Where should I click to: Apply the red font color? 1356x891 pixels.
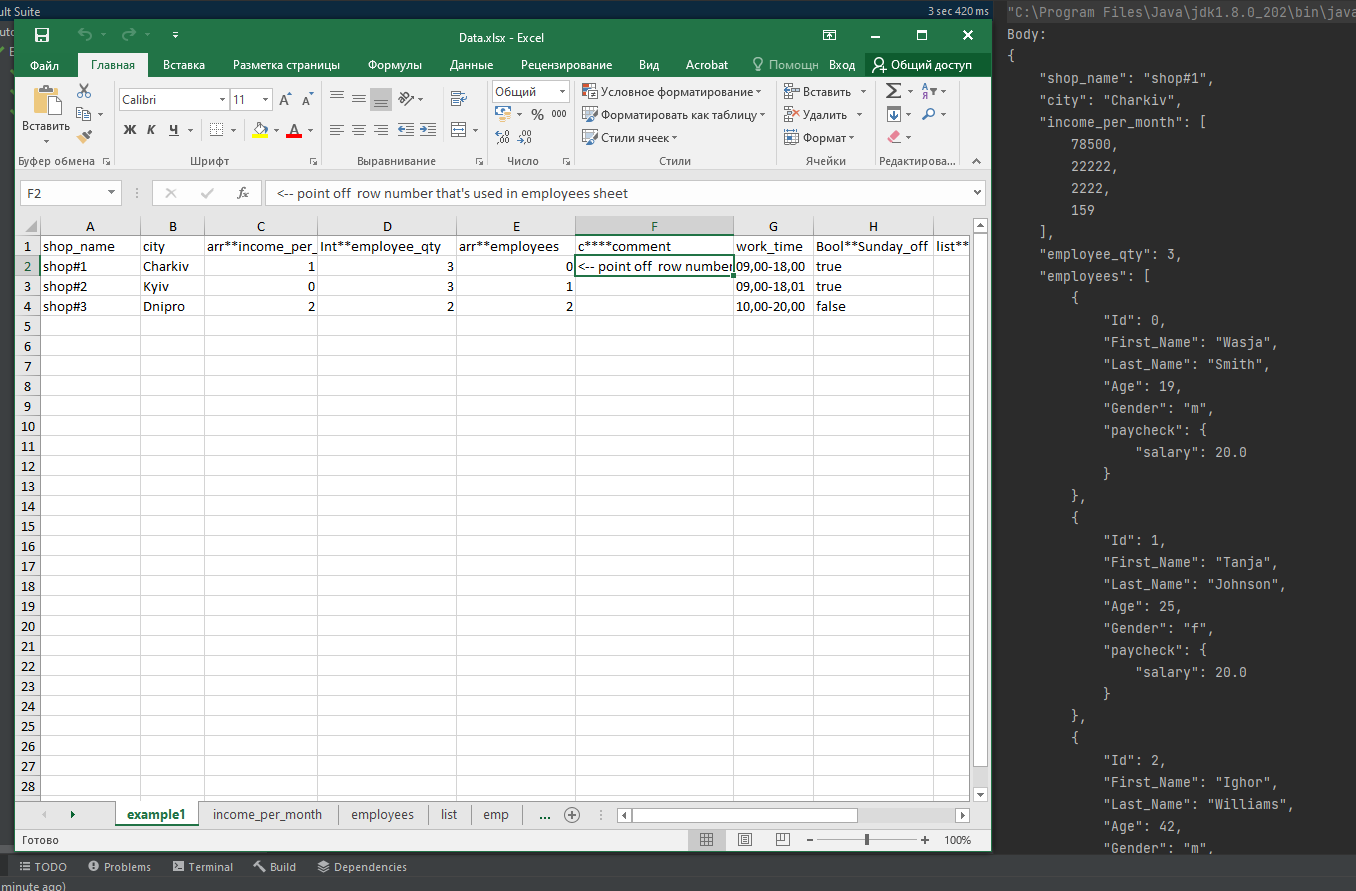(294, 130)
